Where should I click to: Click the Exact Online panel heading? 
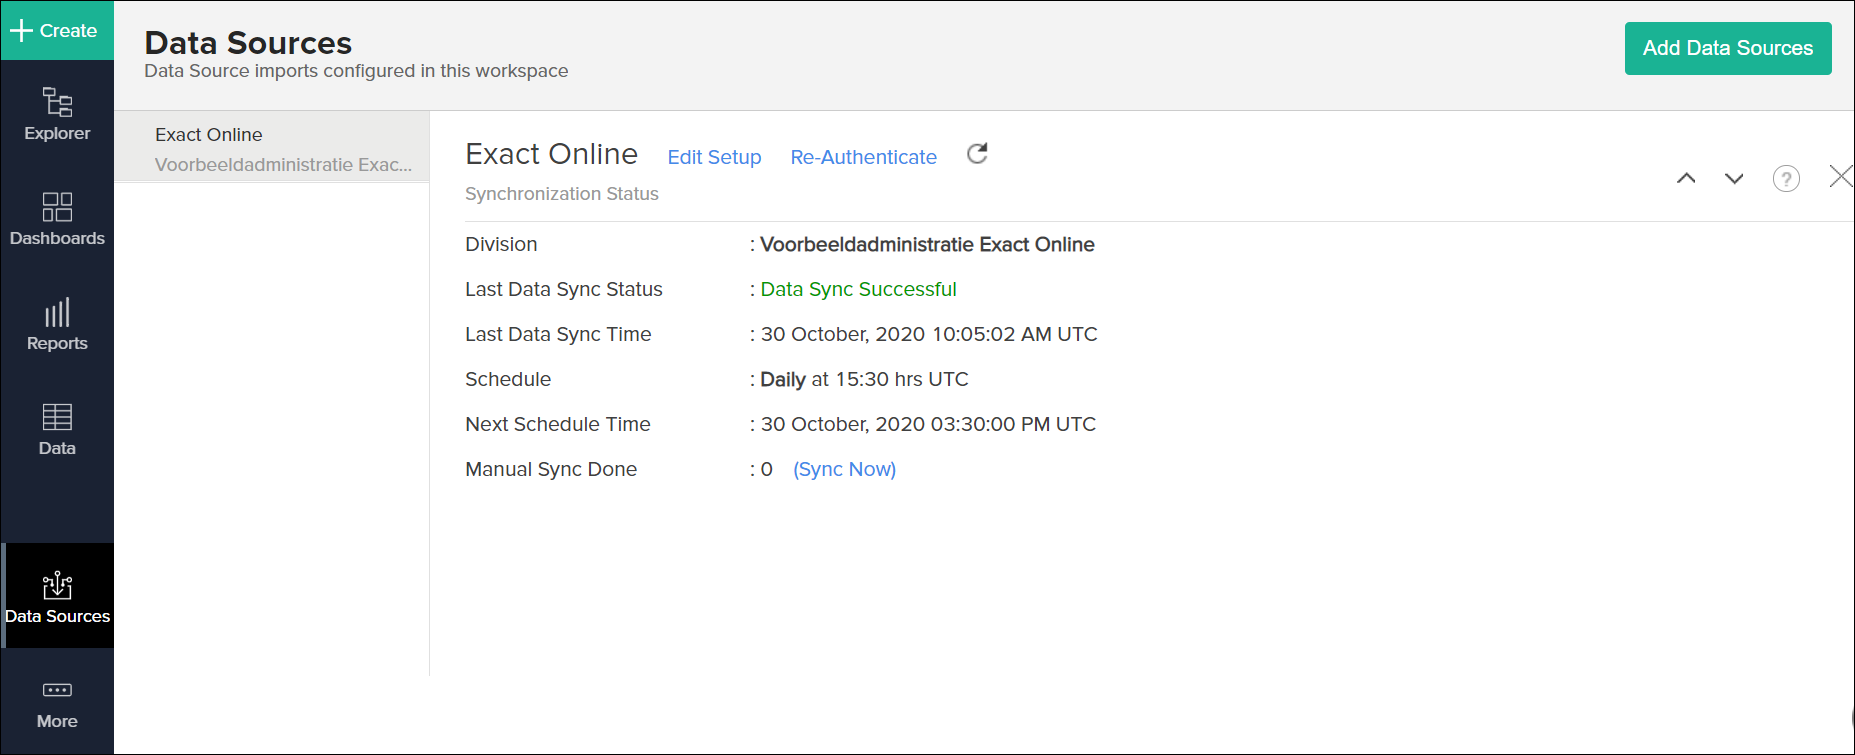(x=551, y=154)
